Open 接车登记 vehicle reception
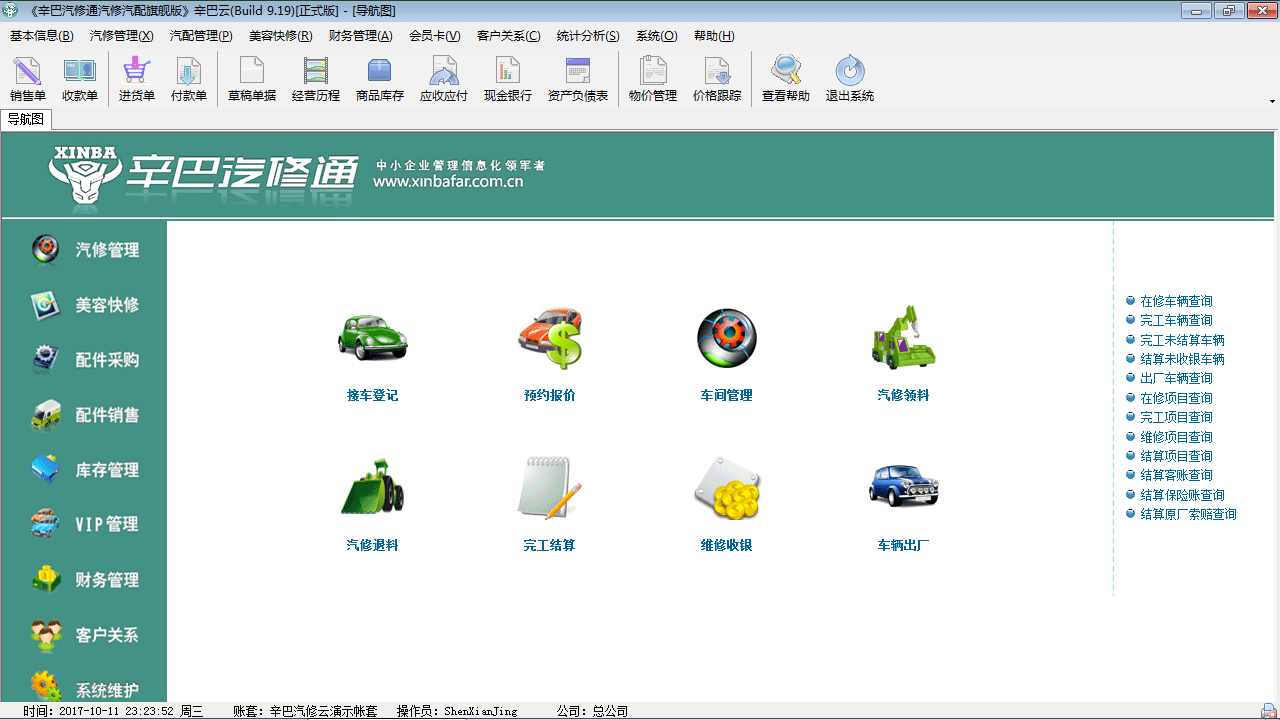The height and width of the screenshot is (720, 1280). (373, 355)
